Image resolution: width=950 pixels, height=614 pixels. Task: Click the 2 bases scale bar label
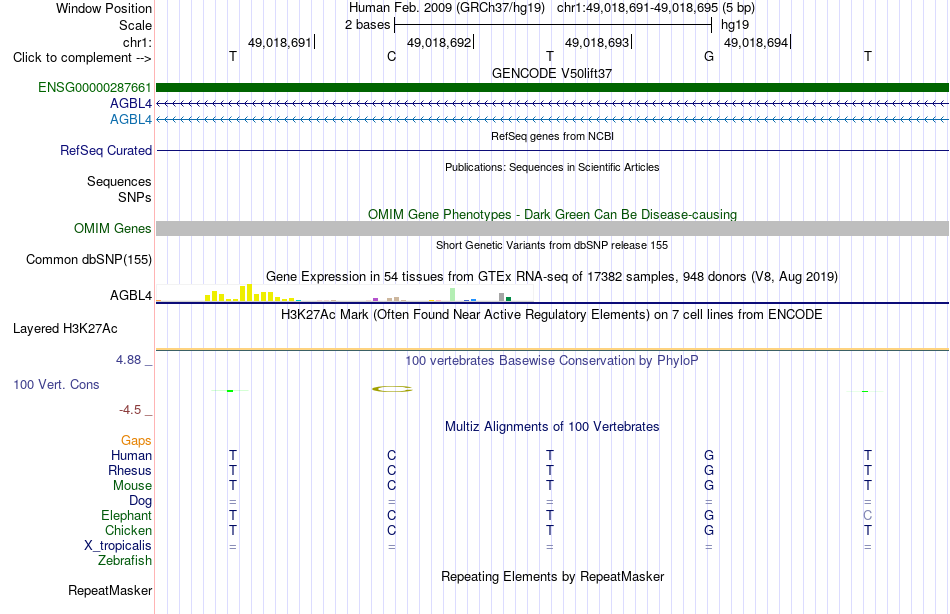coord(368,25)
